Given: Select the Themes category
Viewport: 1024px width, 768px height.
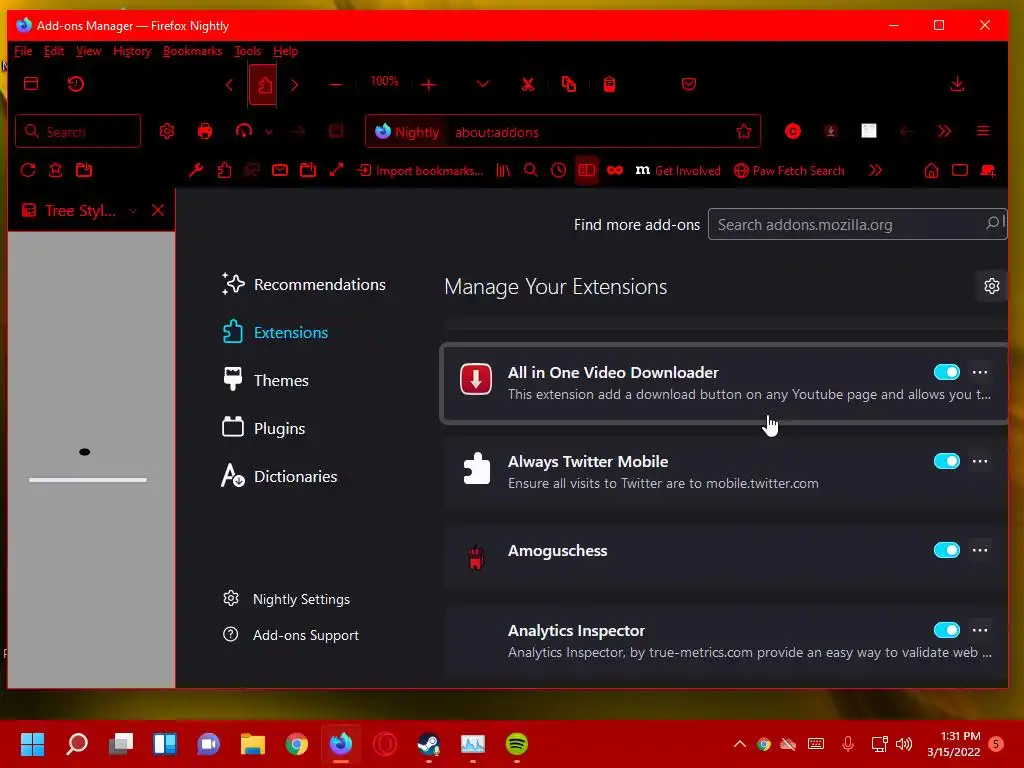Looking at the screenshot, I should pos(265,380).
